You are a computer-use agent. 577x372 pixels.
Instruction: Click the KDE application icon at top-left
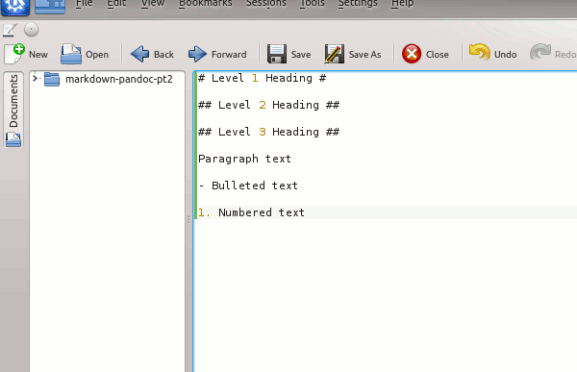pyautogui.click(x=15, y=7)
